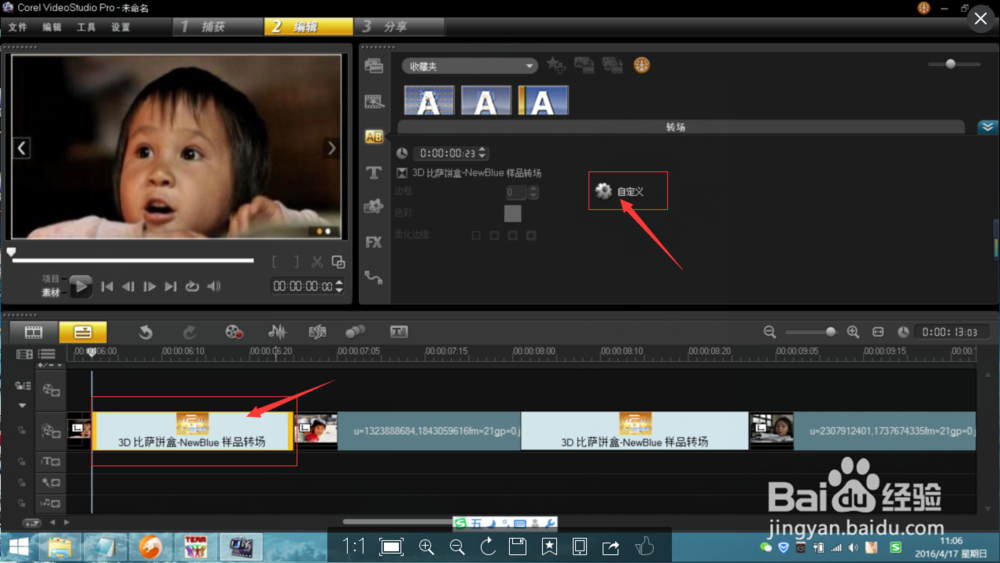Open the 文件 menu

tap(18, 27)
